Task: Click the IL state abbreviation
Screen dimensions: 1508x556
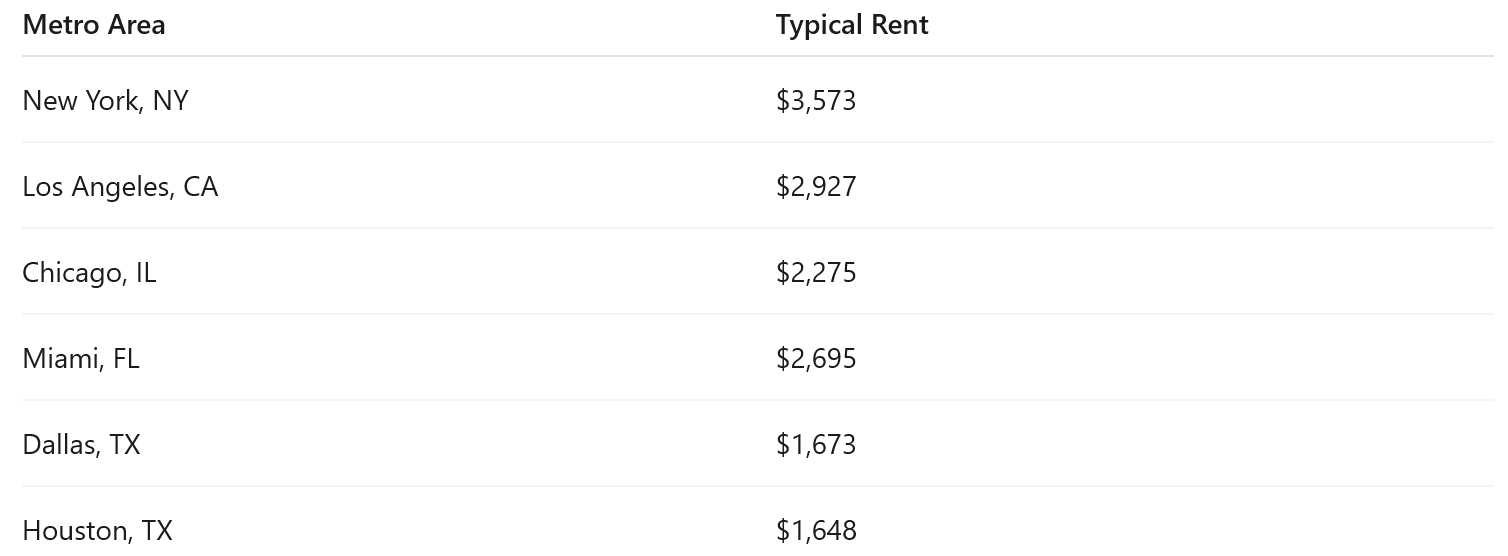Action: tap(146, 273)
